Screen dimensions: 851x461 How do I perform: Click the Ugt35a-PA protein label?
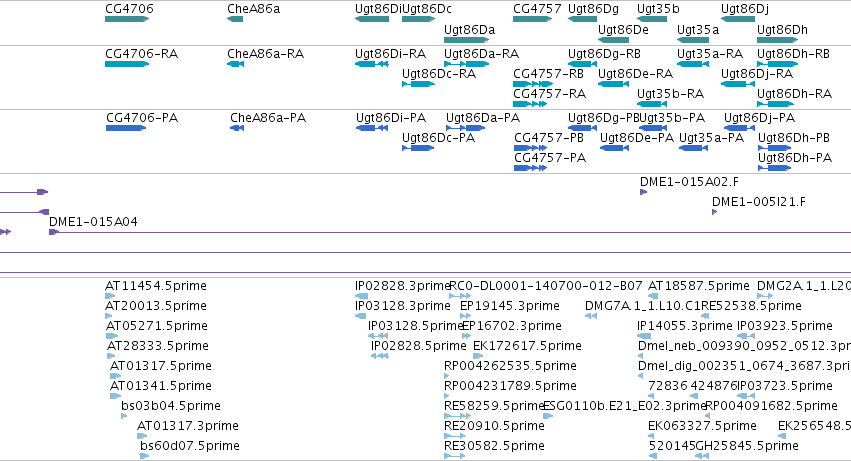tap(712, 138)
